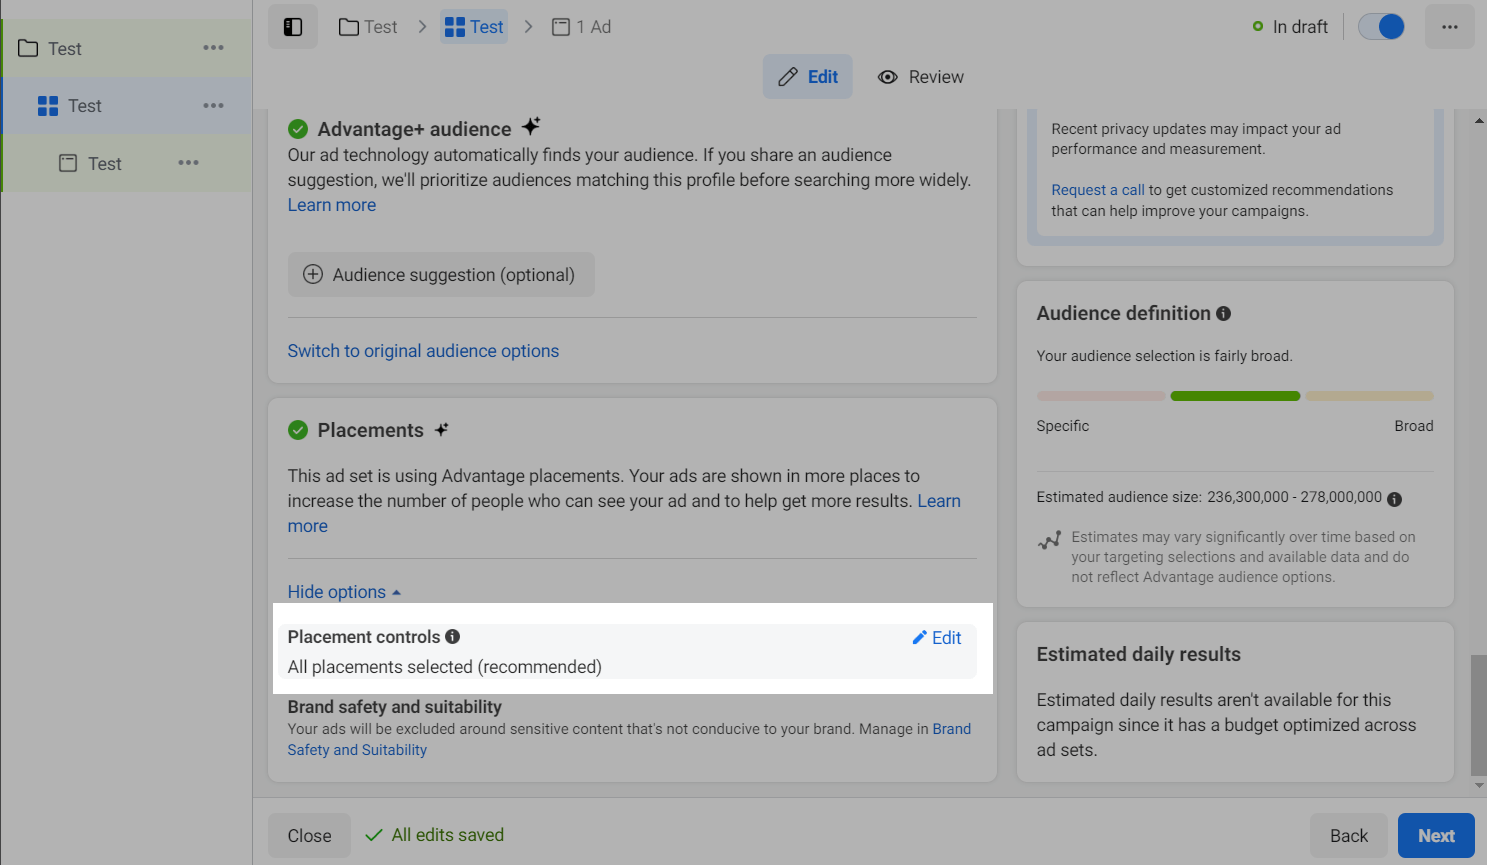Select the Edit tab
Viewport: 1487px width, 865px height.
click(808, 77)
